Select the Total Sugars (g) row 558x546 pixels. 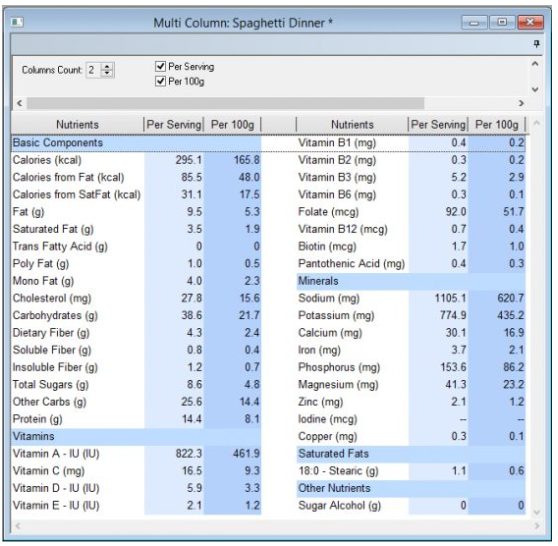[136, 384]
